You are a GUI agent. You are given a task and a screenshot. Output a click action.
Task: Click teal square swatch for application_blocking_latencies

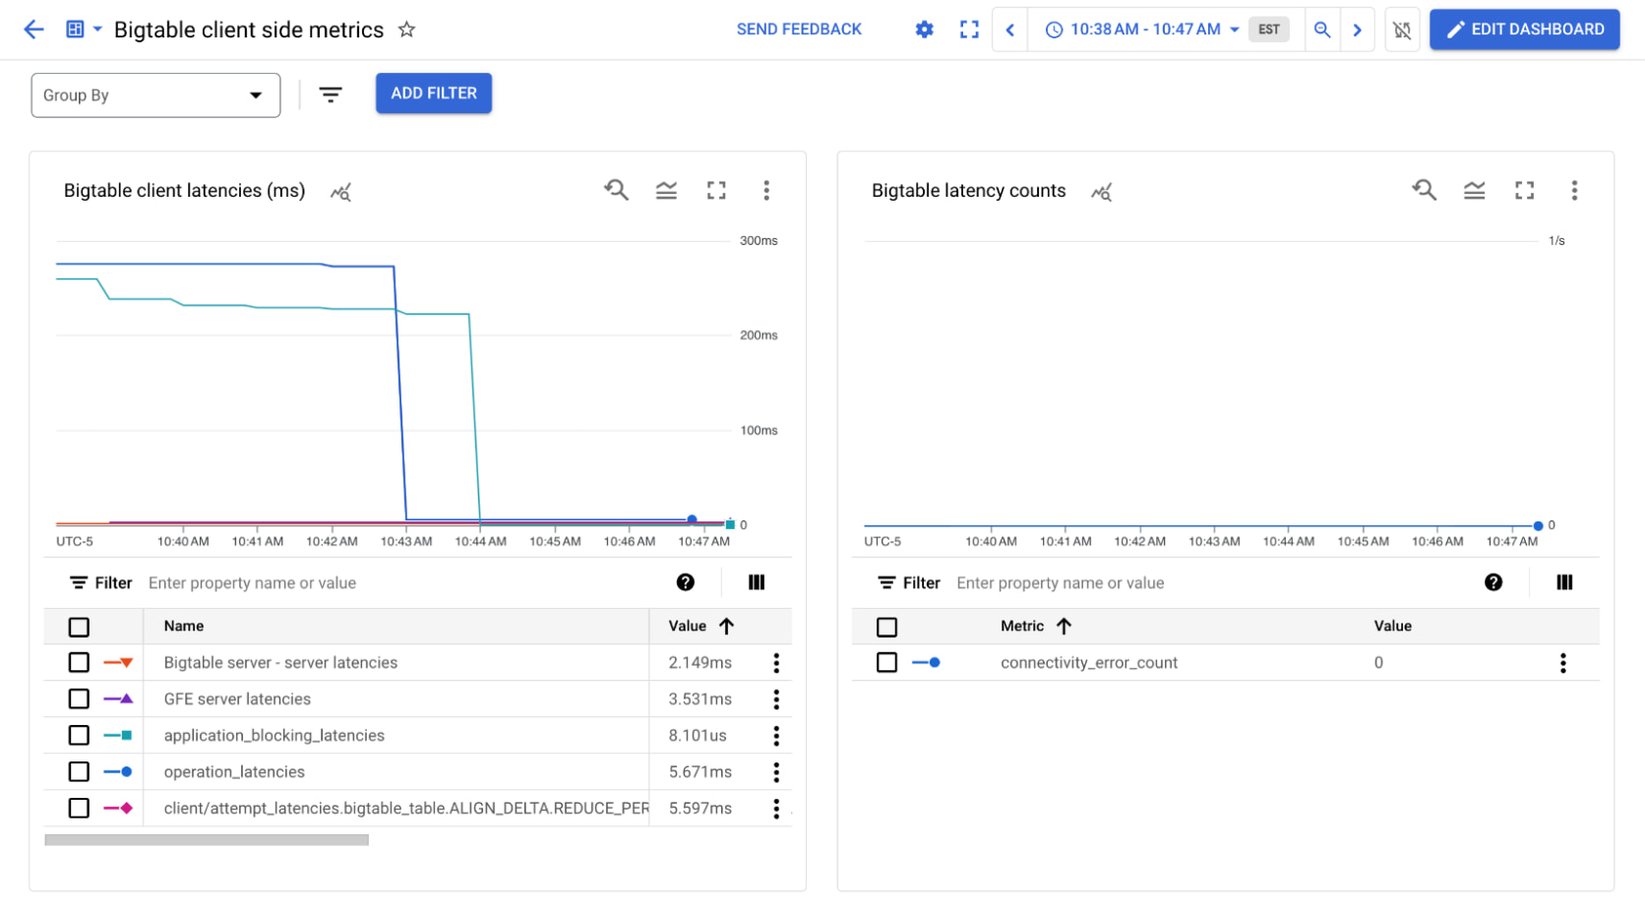click(x=118, y=735)
